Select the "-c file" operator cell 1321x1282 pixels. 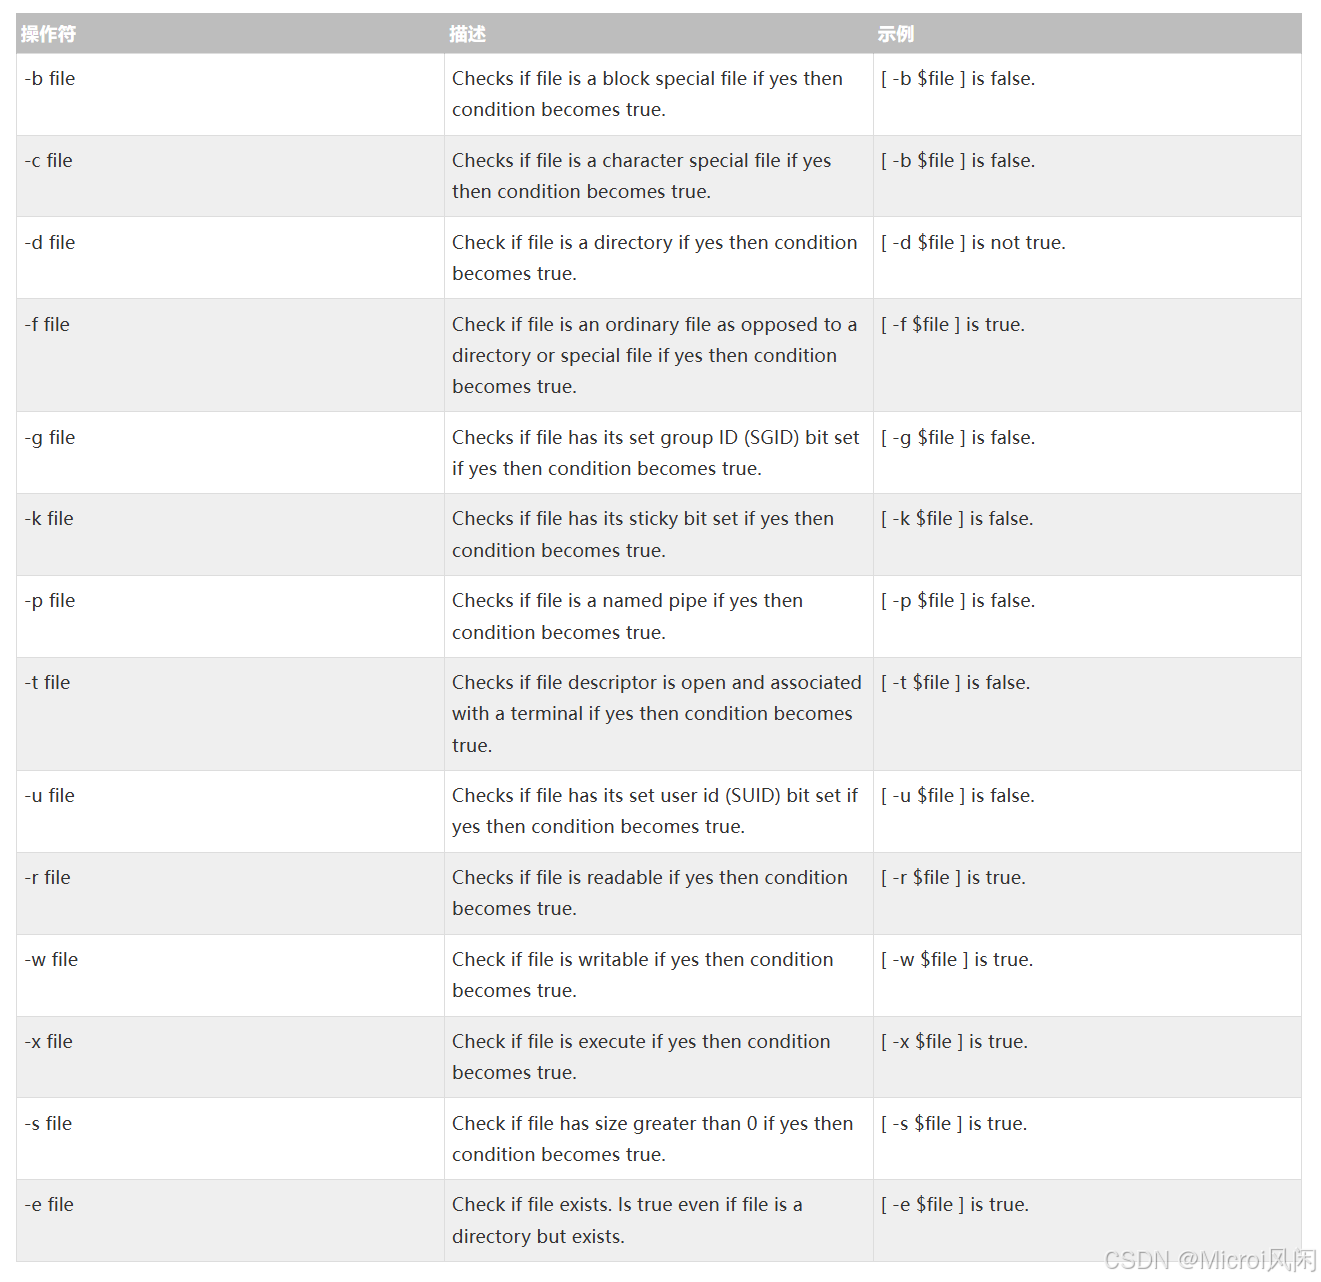click(x=49, y=161)
